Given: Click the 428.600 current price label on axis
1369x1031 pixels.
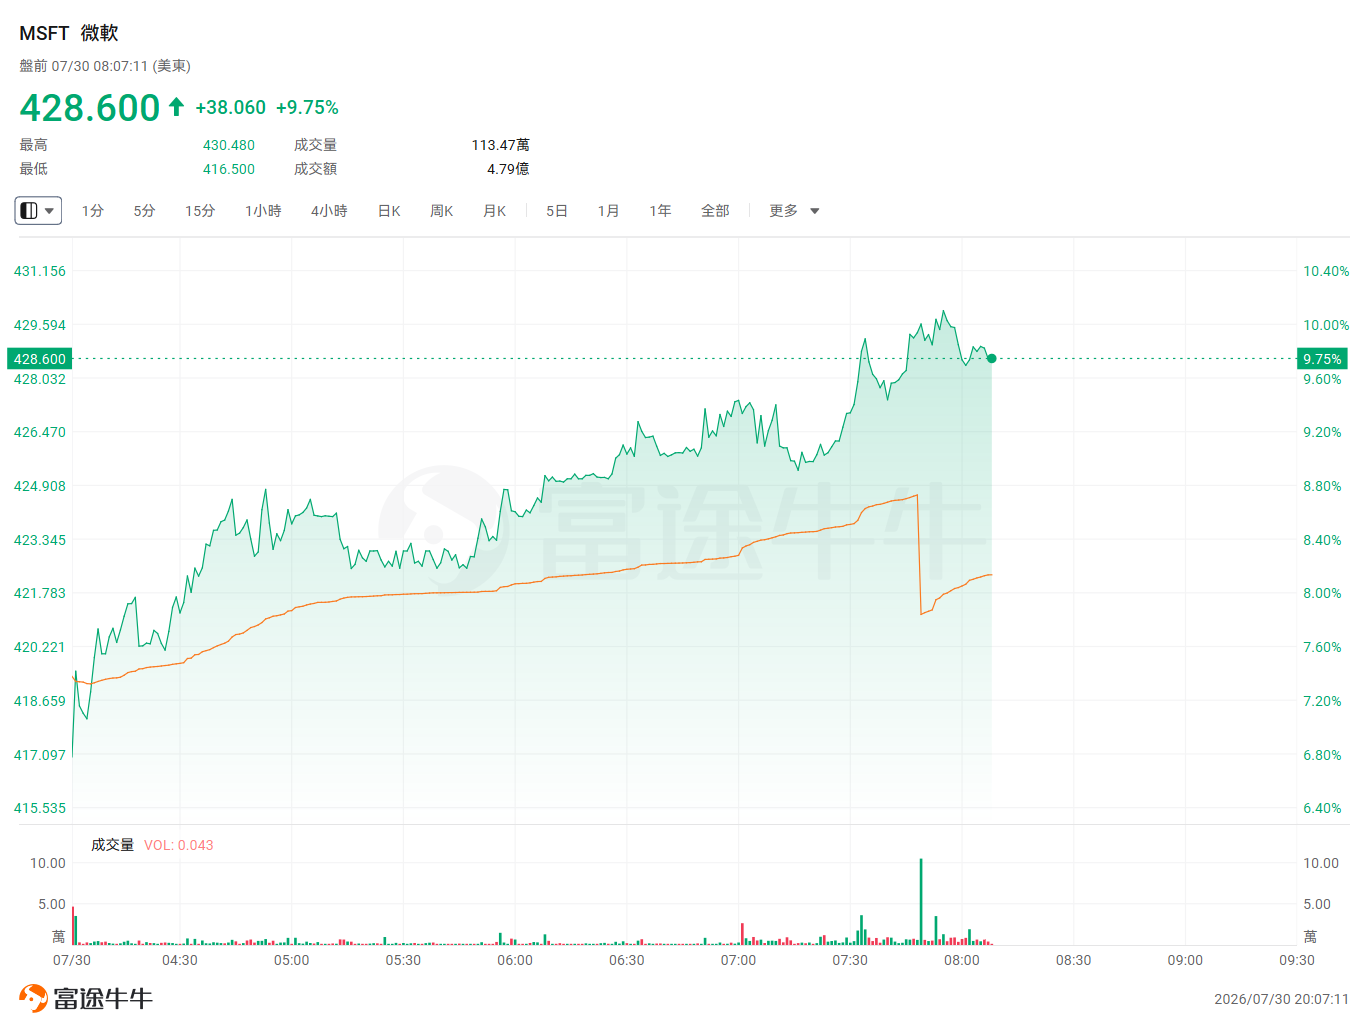Looking at the screenshot, I should click(40, 359).
